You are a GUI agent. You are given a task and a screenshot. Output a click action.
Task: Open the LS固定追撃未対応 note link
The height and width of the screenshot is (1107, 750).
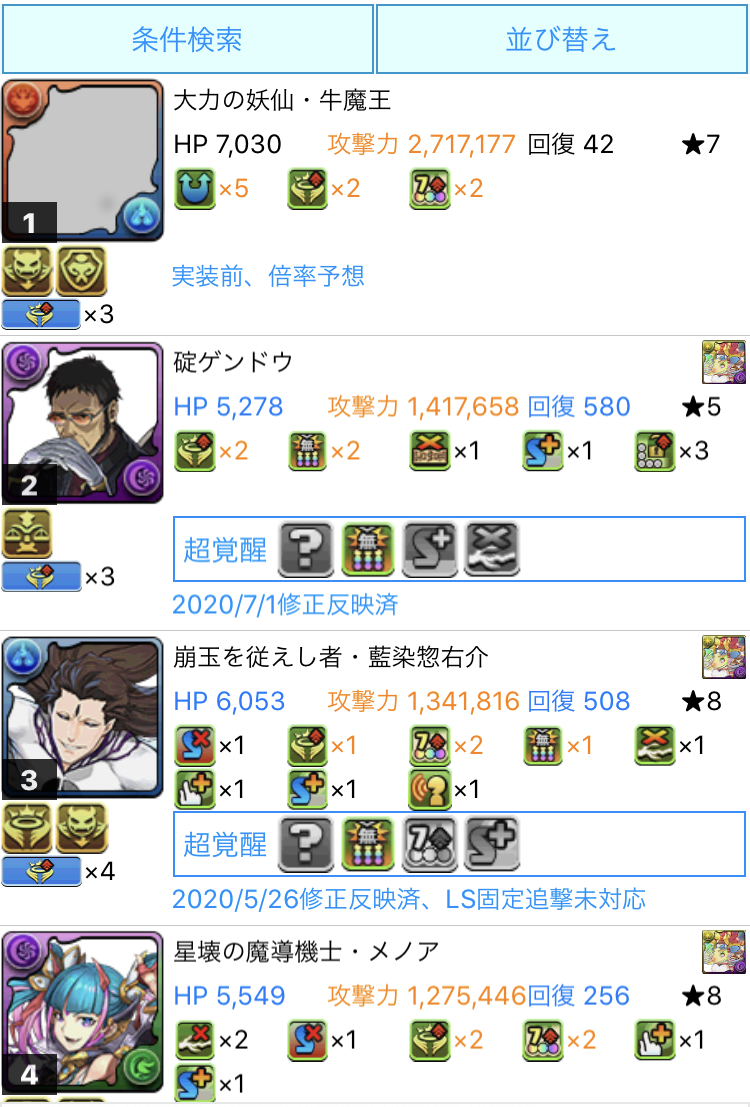545,899
